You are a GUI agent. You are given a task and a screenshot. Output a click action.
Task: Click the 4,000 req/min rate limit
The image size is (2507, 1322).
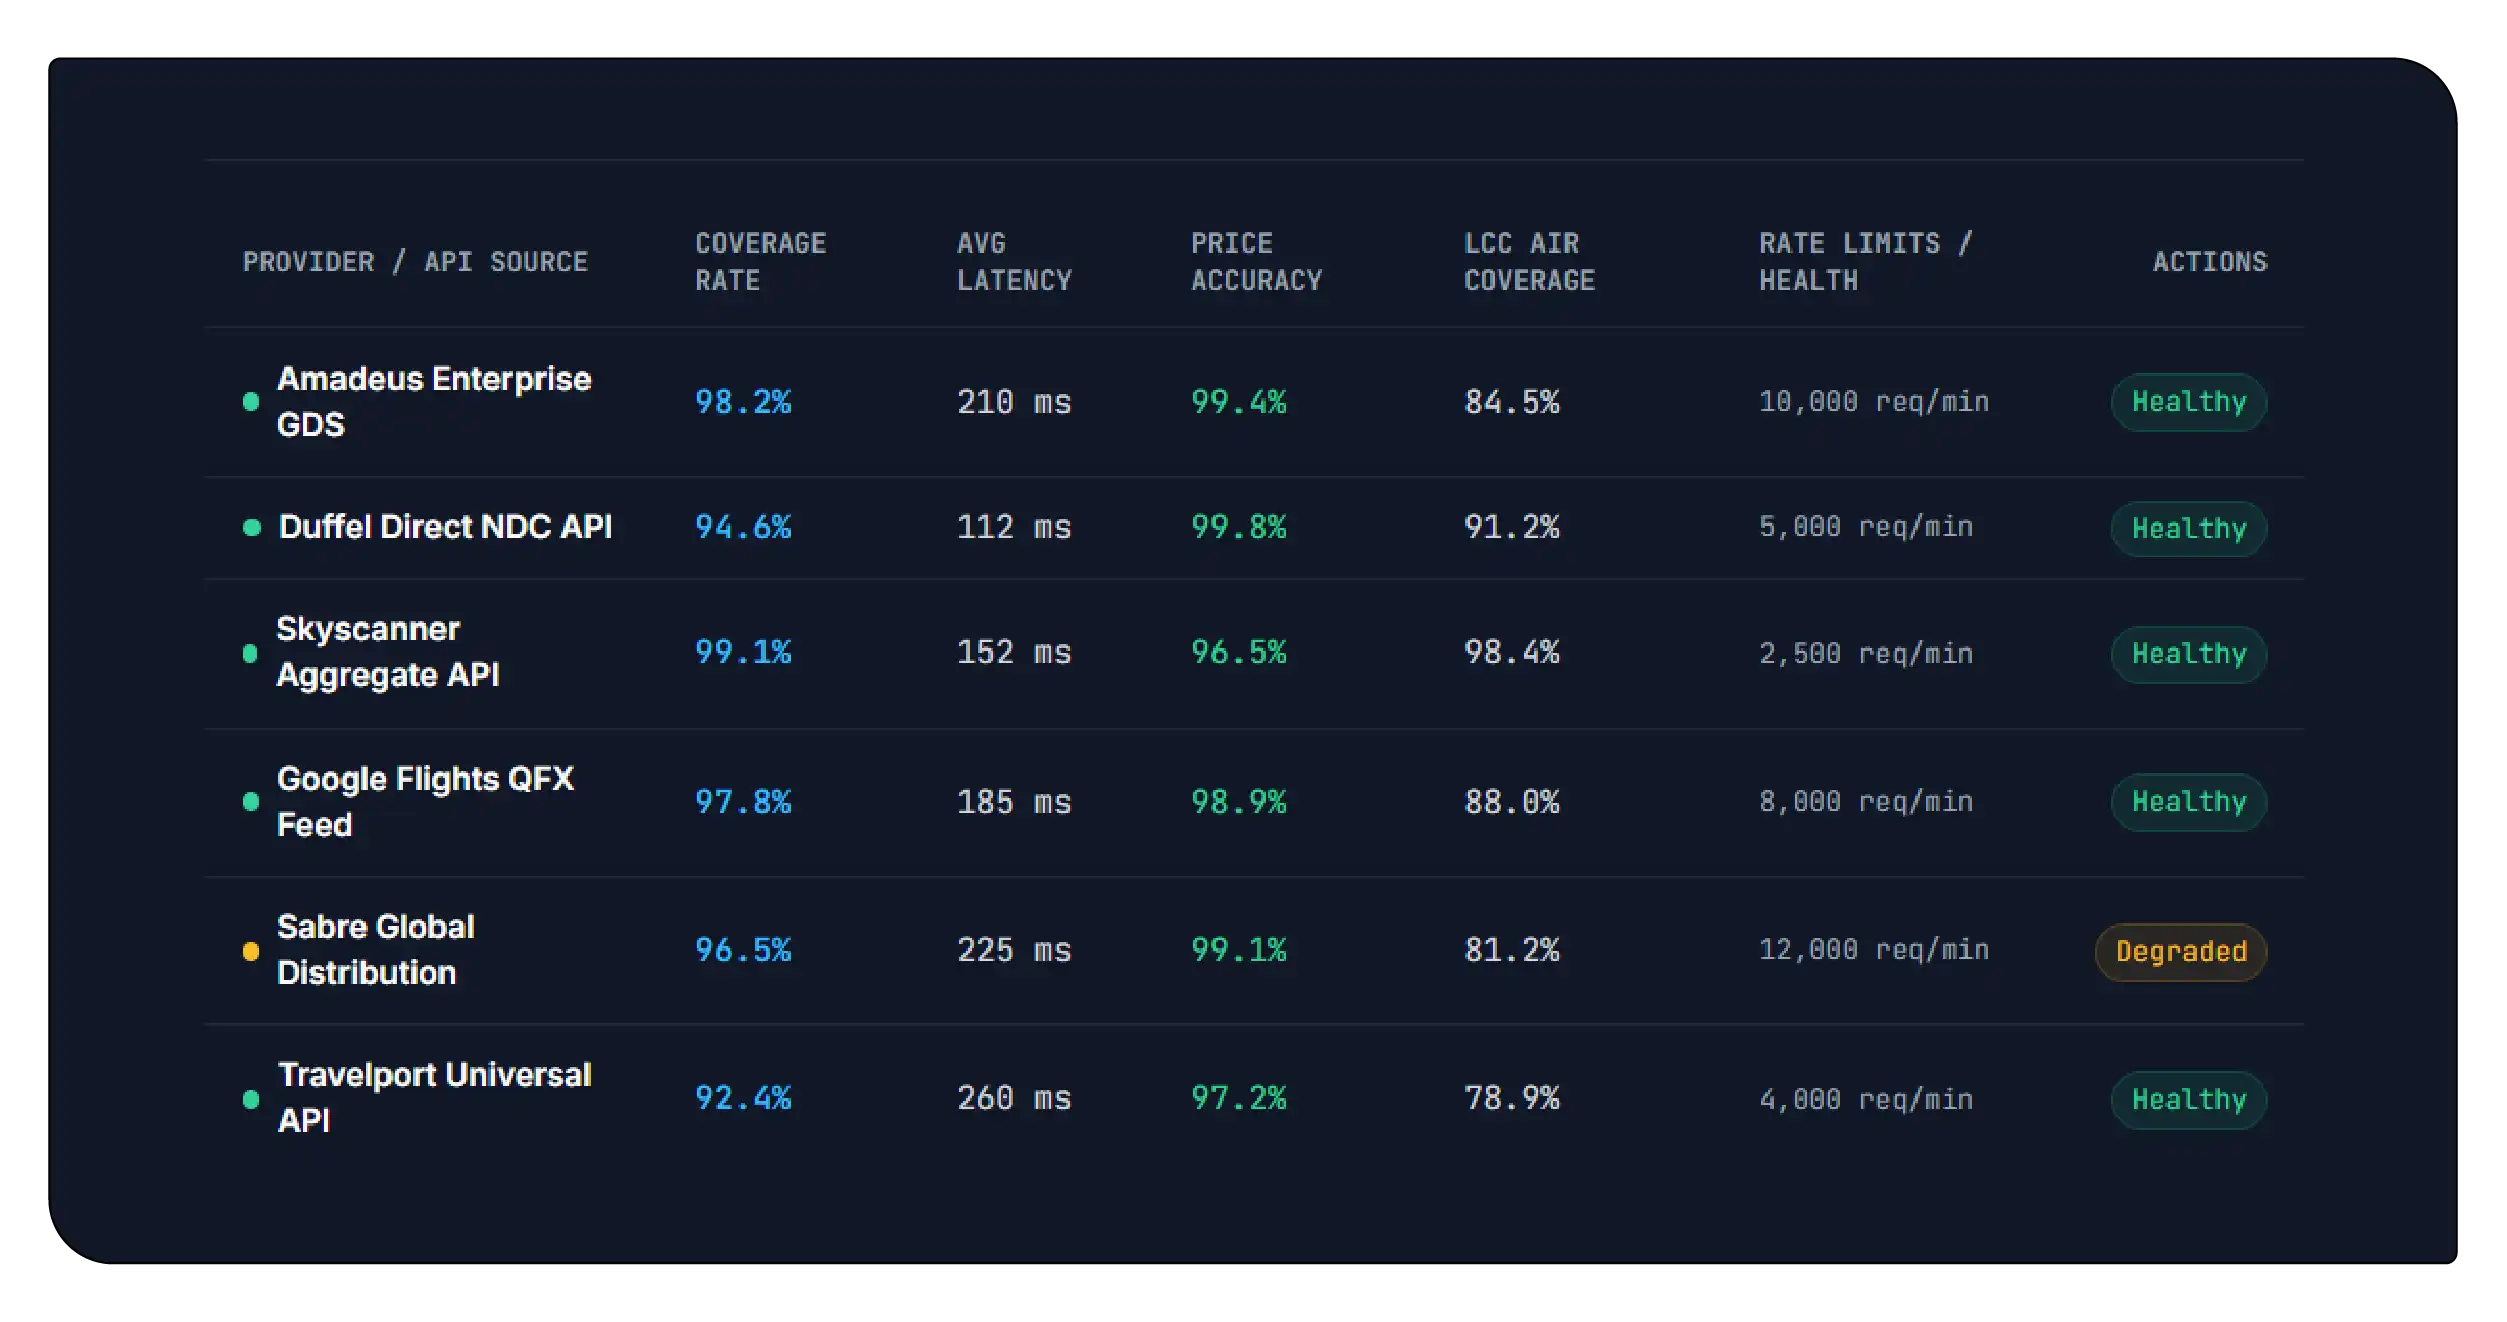click(x=1866, y=1100)
